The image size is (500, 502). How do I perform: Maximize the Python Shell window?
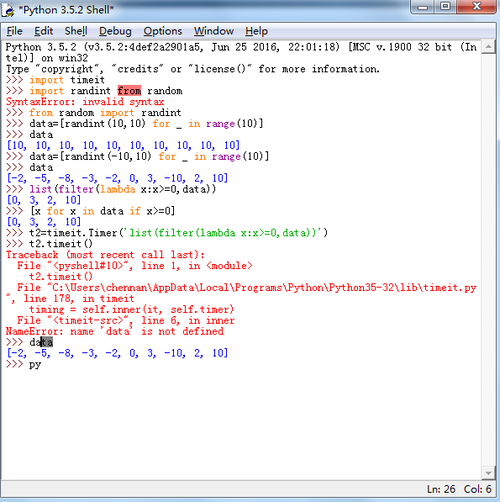coord(446,7)
